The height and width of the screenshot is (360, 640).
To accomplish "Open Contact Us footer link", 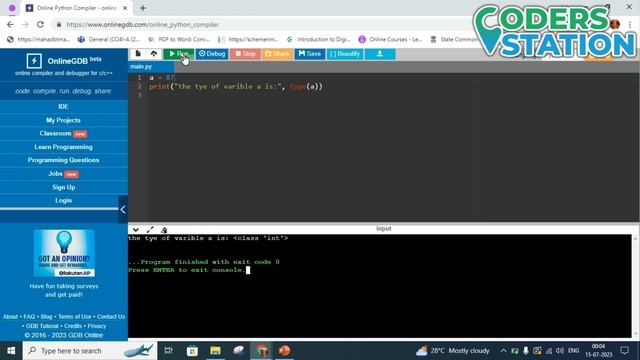I will (x=111, y=317).
